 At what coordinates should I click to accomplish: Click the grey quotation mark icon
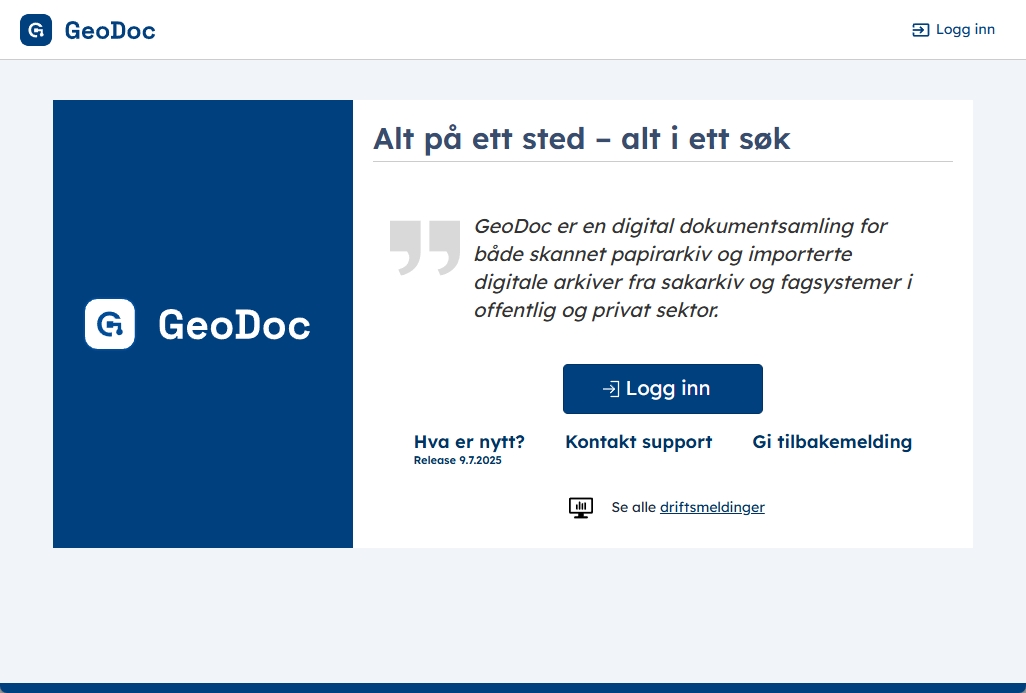424,246
